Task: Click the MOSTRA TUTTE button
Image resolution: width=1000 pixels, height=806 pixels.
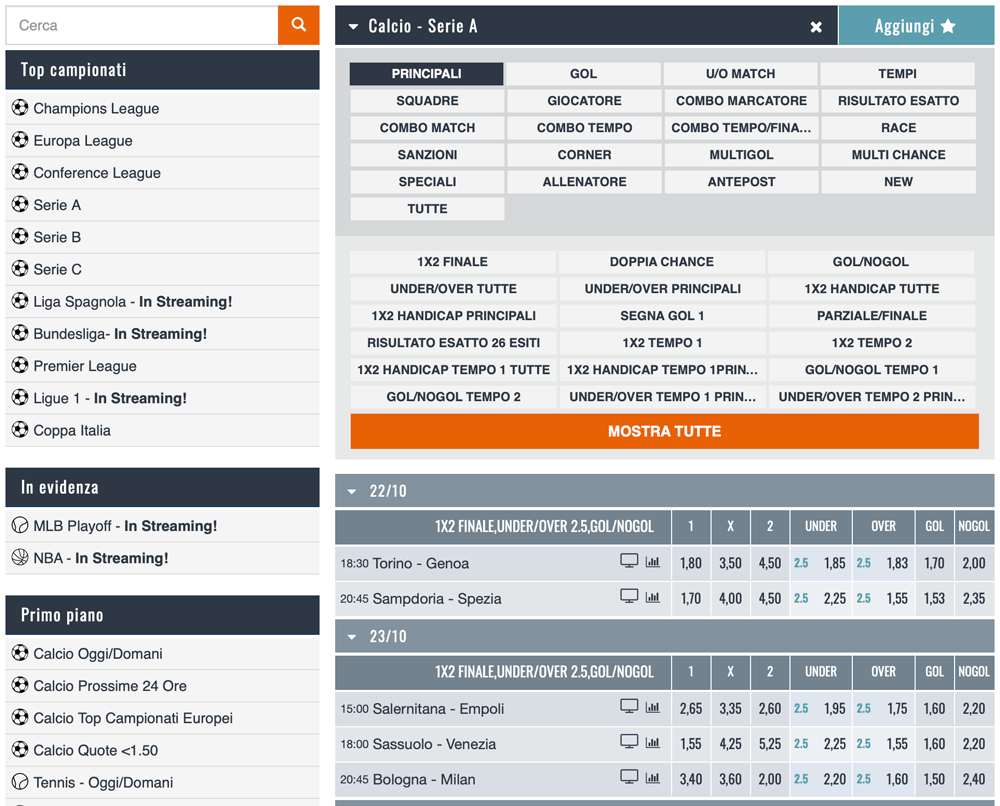Action: [x=665, y=432]
